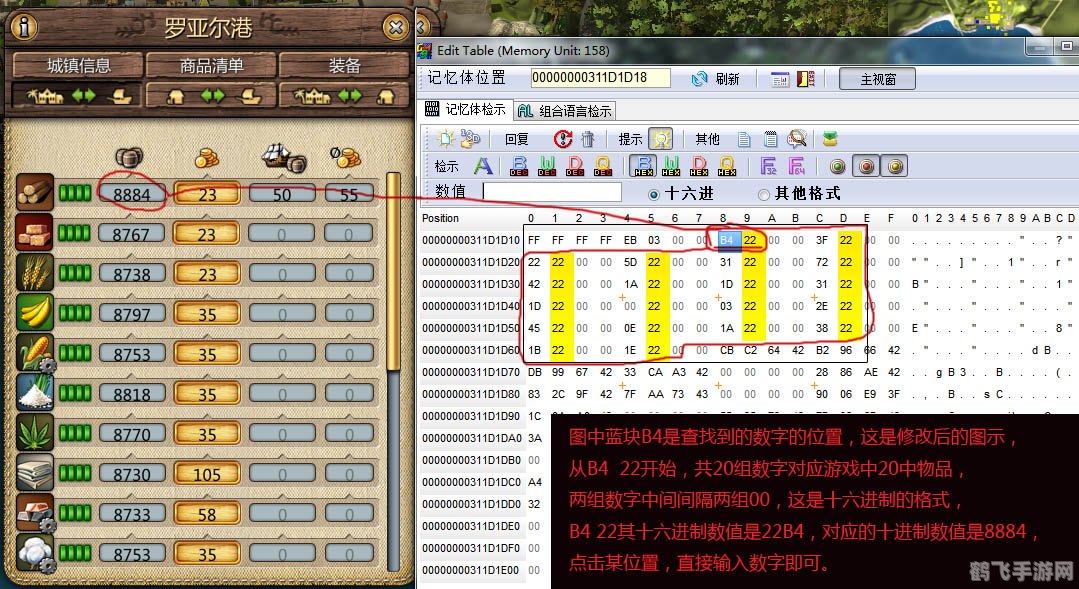Click a green quantity progress bar beside wood
Viewport: 1079px width, 589px height.
pos(76,193)
